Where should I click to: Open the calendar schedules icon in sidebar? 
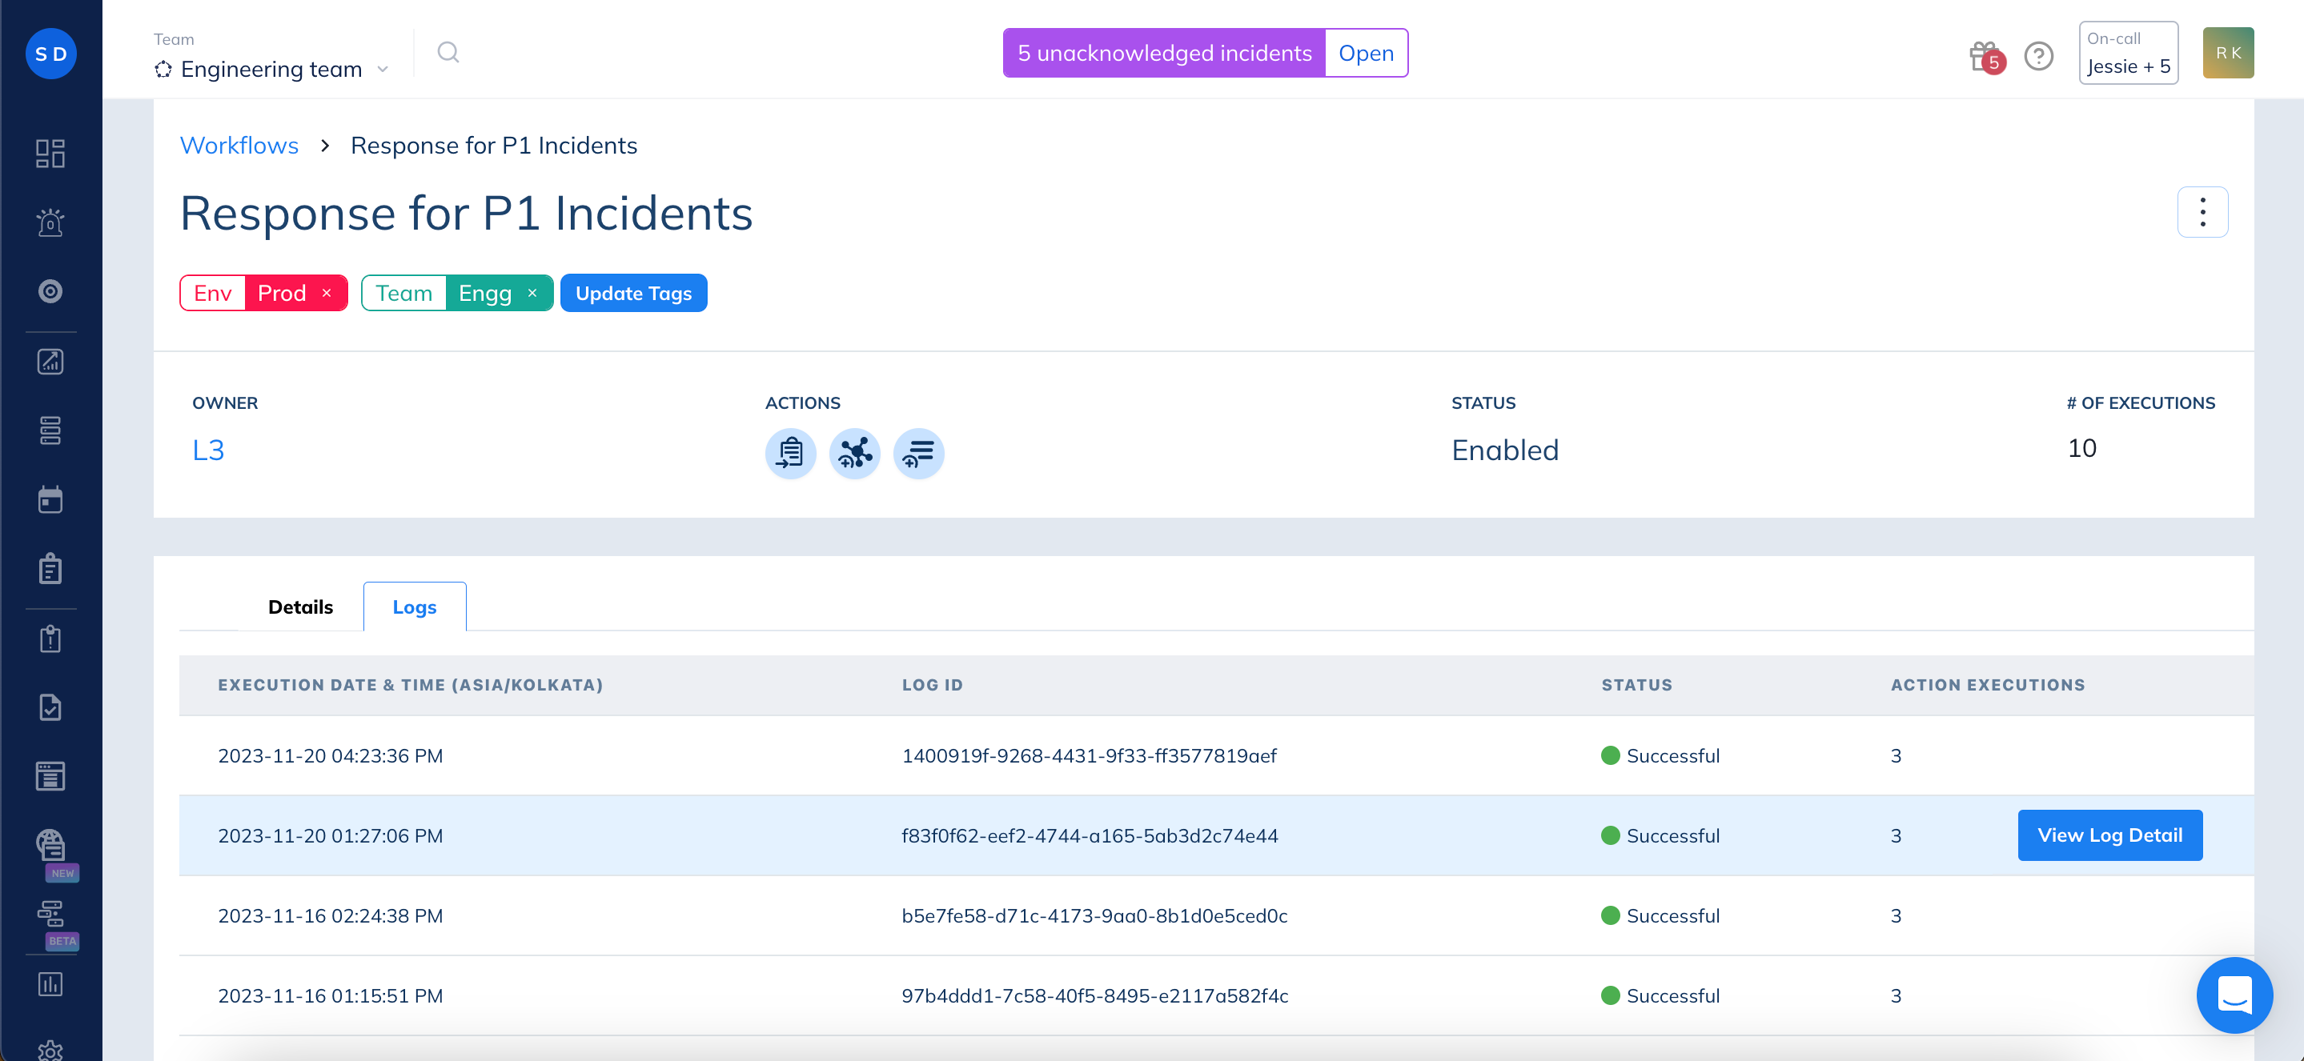(50, 499)
